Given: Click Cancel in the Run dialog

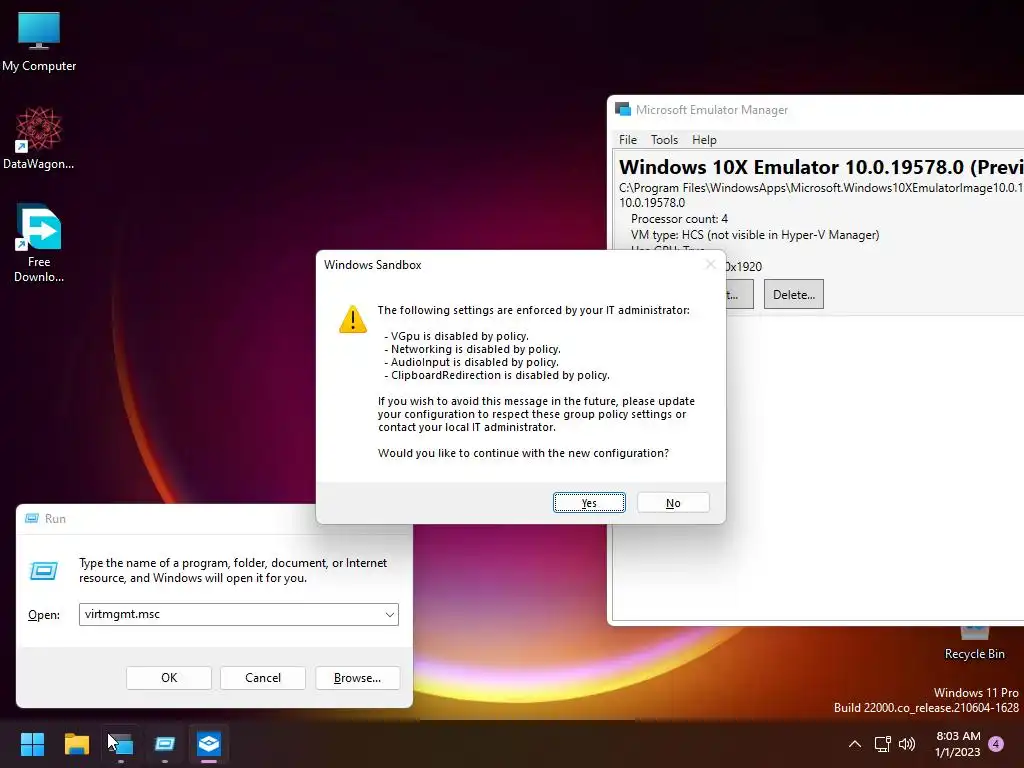Looking at the screenshot, I should (263, 678).
